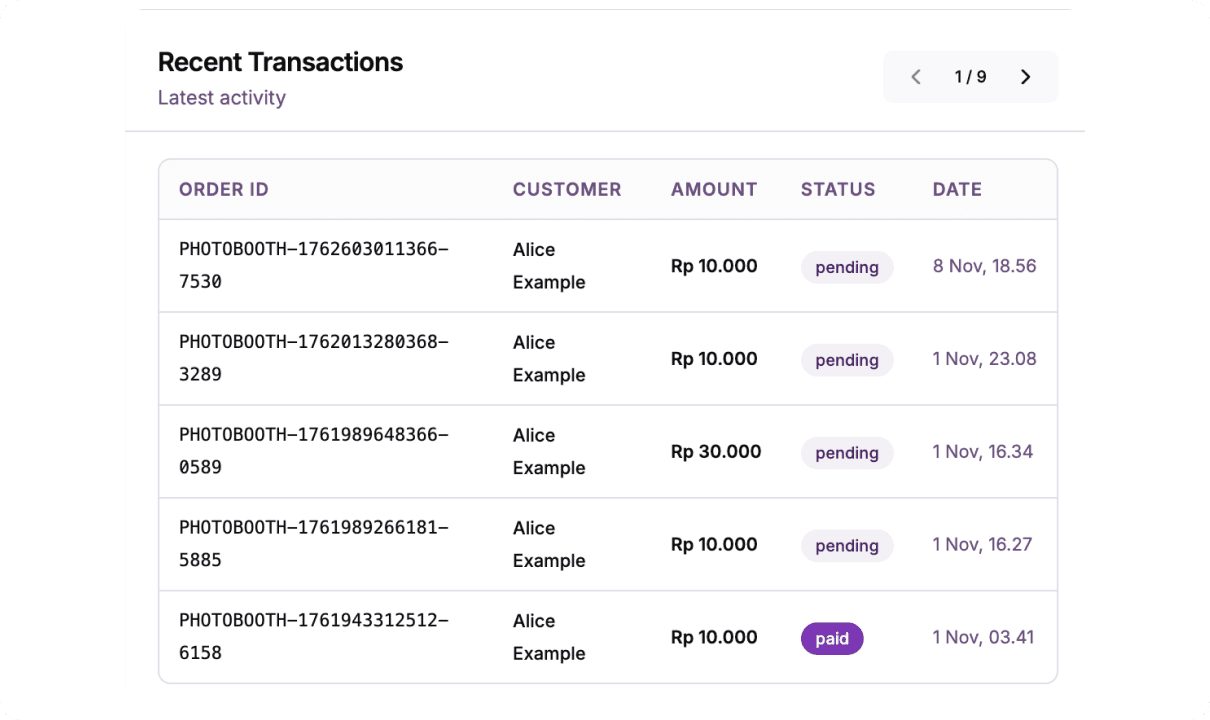
Task: Click the CUSTOMER column header
Action: coord(567,189)
